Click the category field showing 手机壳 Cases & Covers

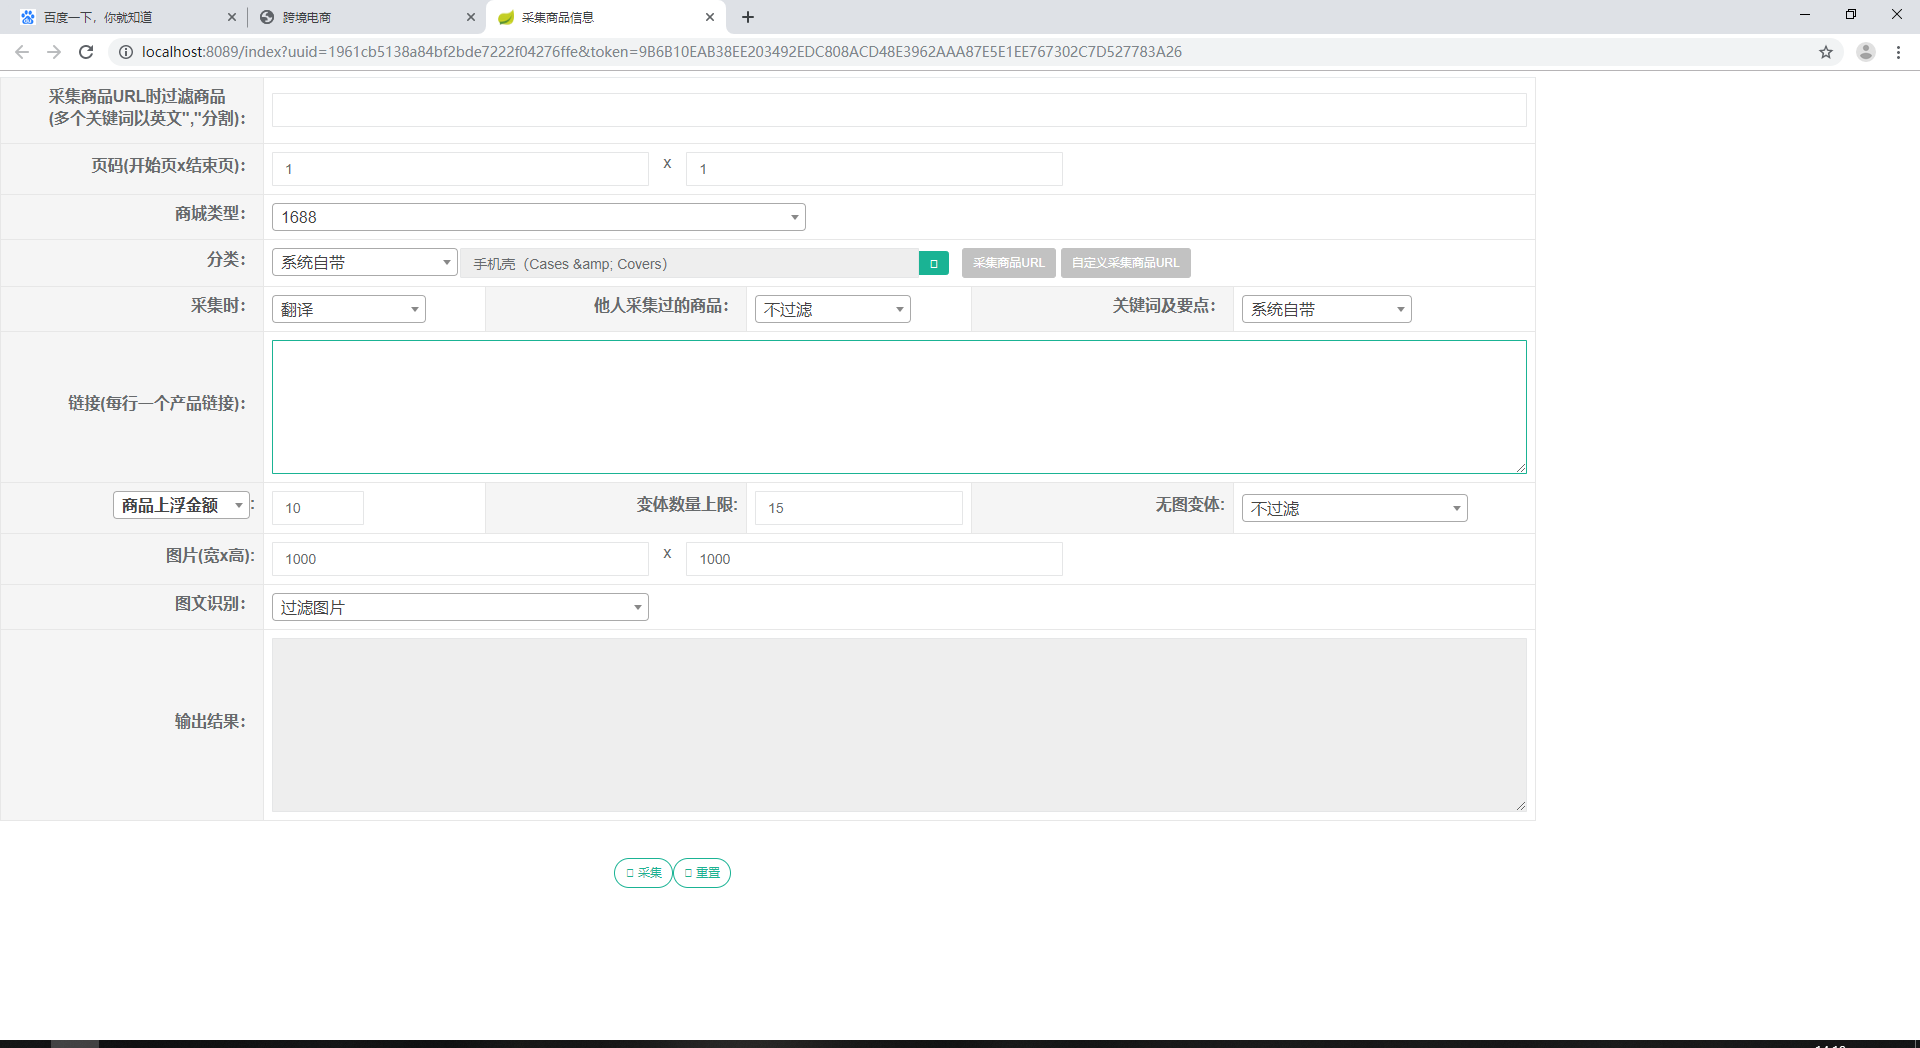[x=689, y=263]
